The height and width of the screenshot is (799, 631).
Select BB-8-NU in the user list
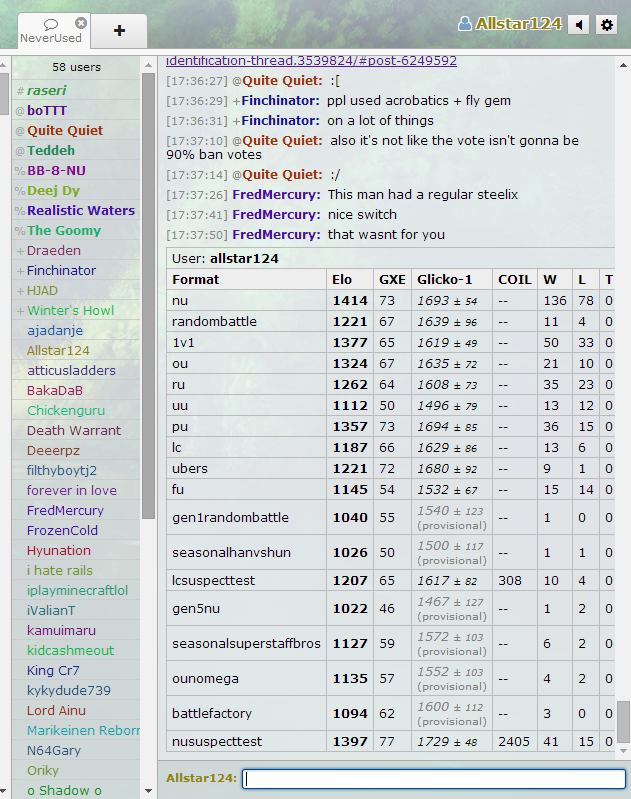(x=76, y=170)
